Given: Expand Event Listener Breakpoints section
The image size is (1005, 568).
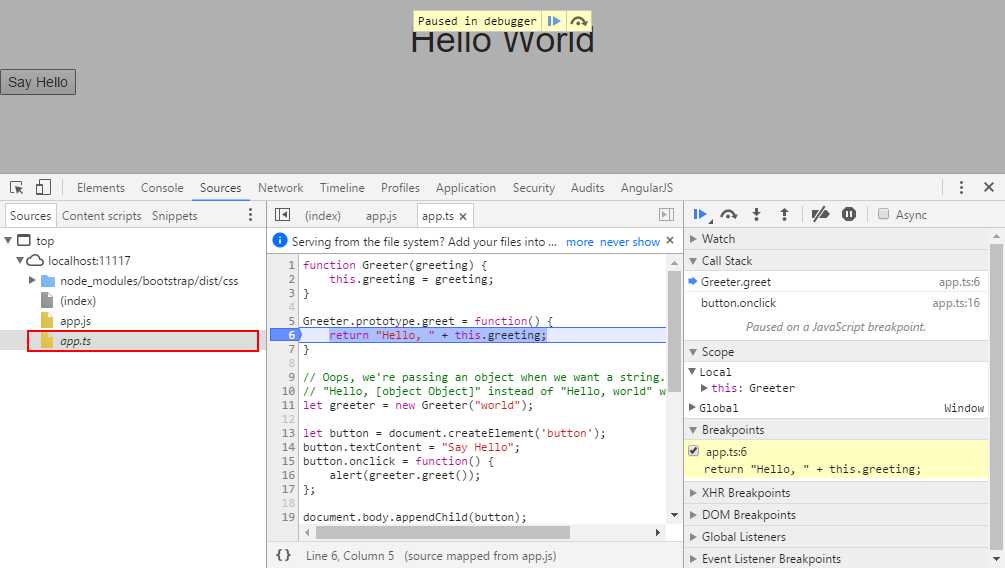Looking at the screenshot, I should [x=693, y=558].
